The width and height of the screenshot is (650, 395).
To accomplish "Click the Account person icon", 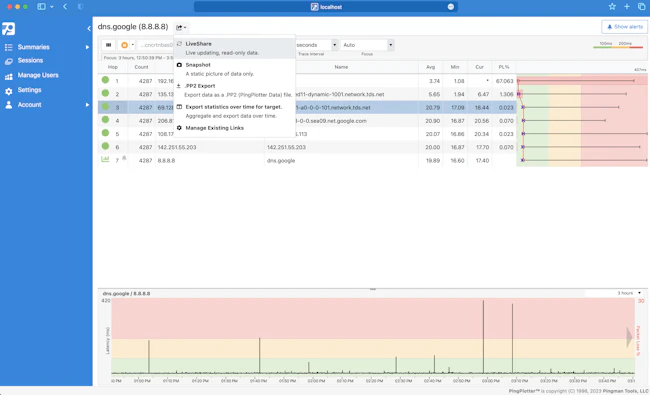I will pyautogui.click(x=9, y=105).
